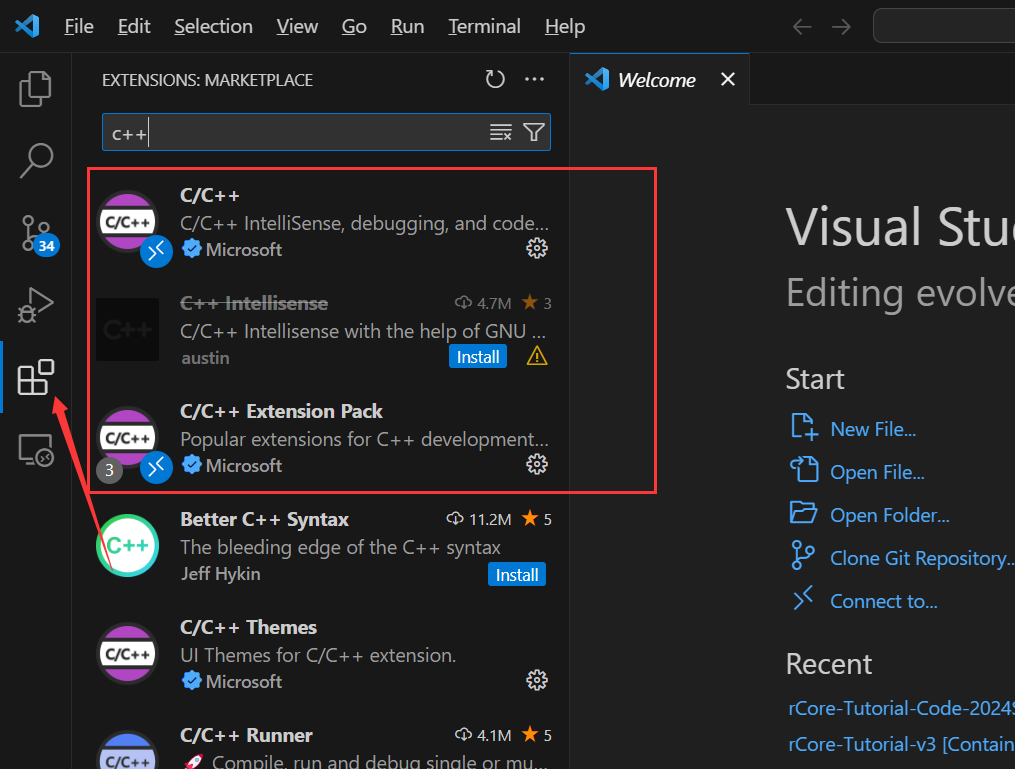Install the Better C++ Syntax extension
The image size is (1015, 769).
tap(517, 575)
